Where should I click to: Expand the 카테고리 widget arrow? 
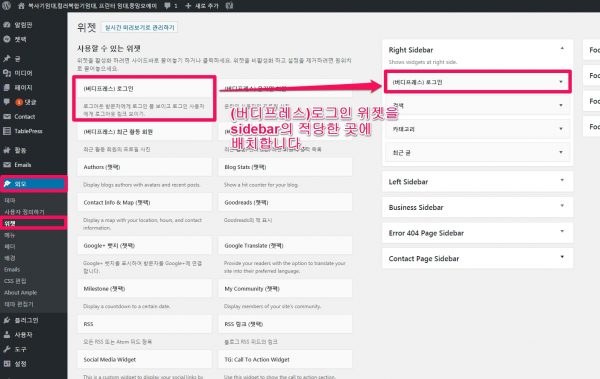click(x=561, y=129)
